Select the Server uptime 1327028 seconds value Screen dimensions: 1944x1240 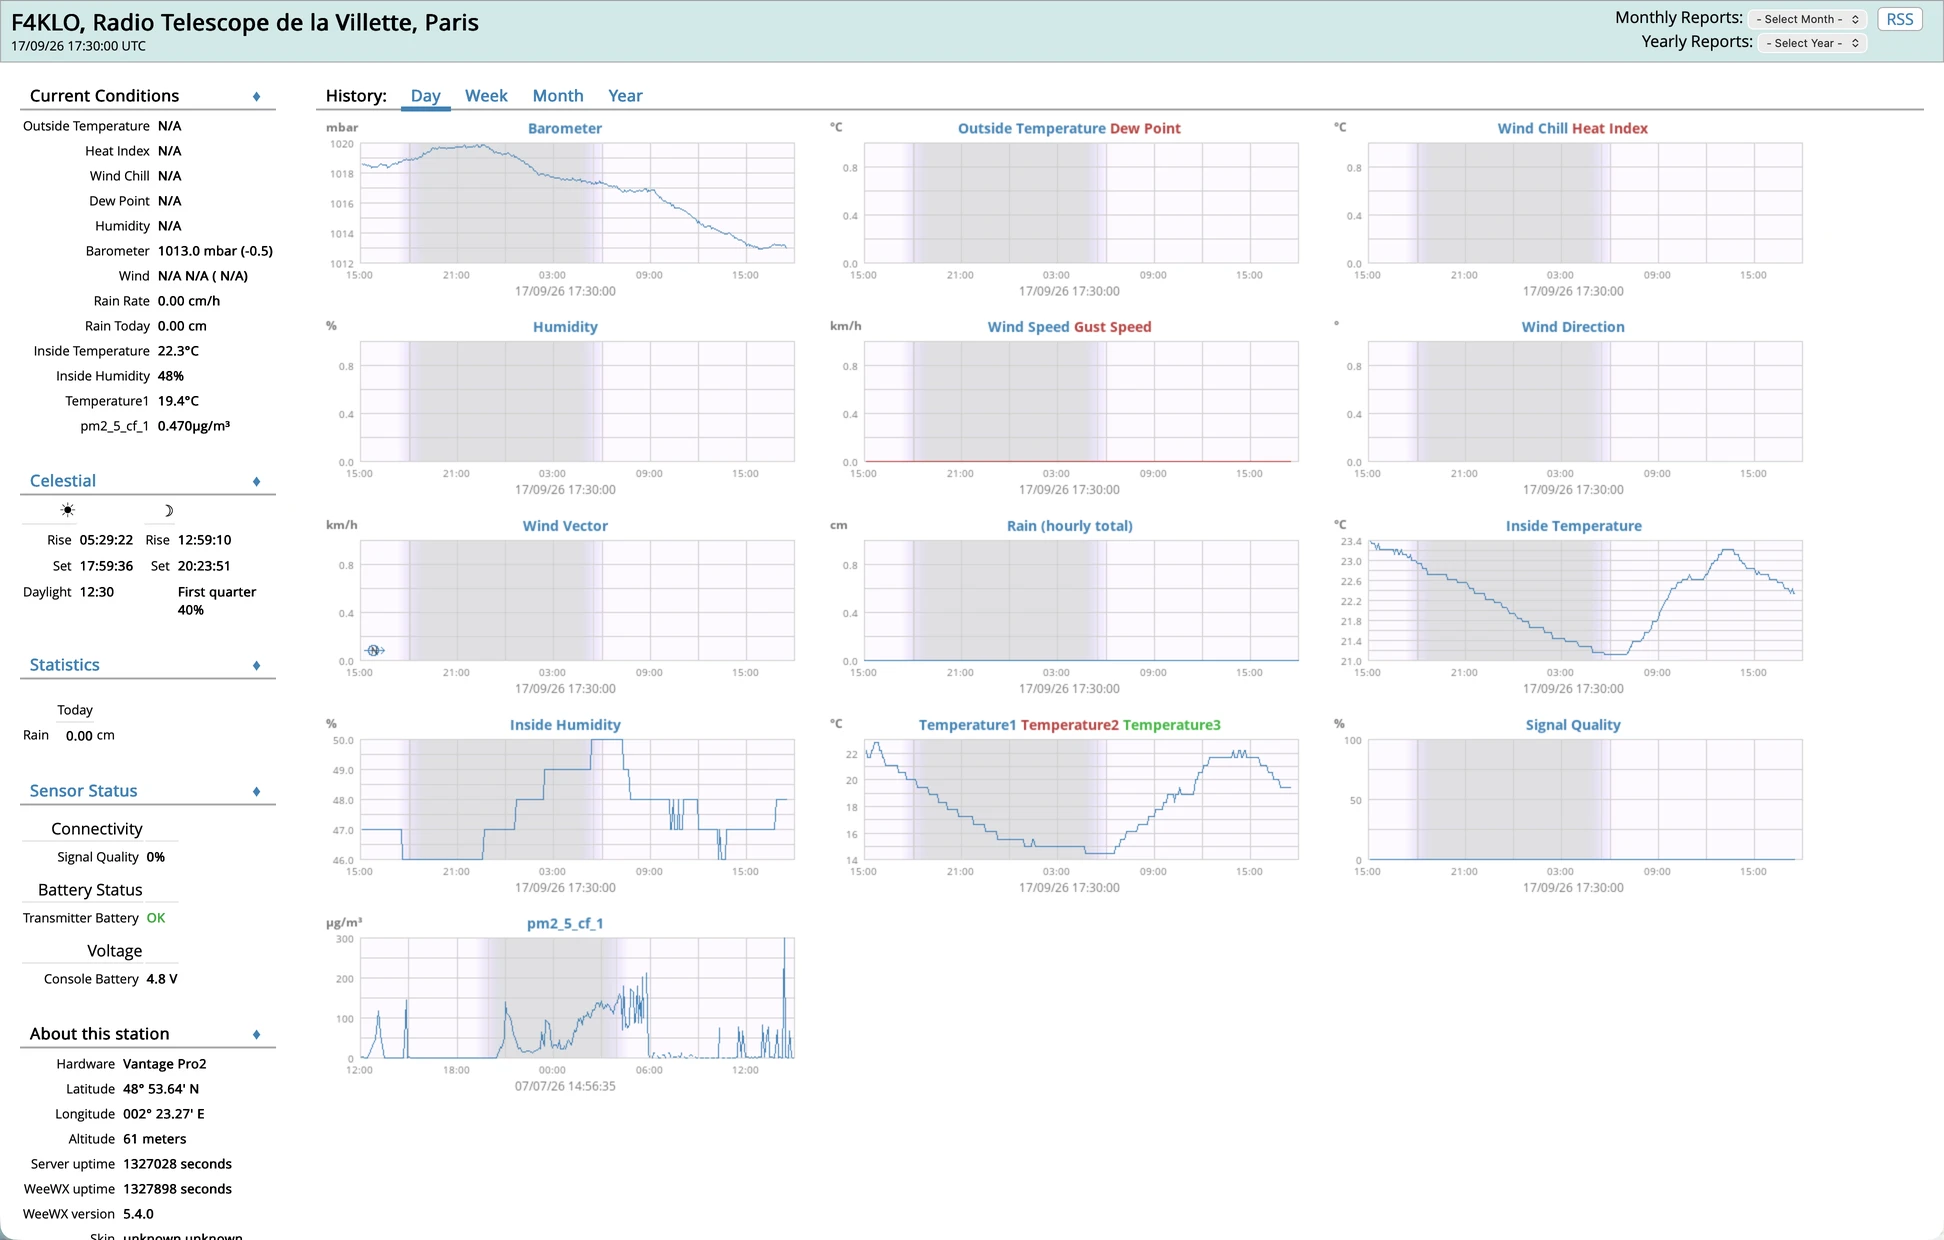point(177,1164)
